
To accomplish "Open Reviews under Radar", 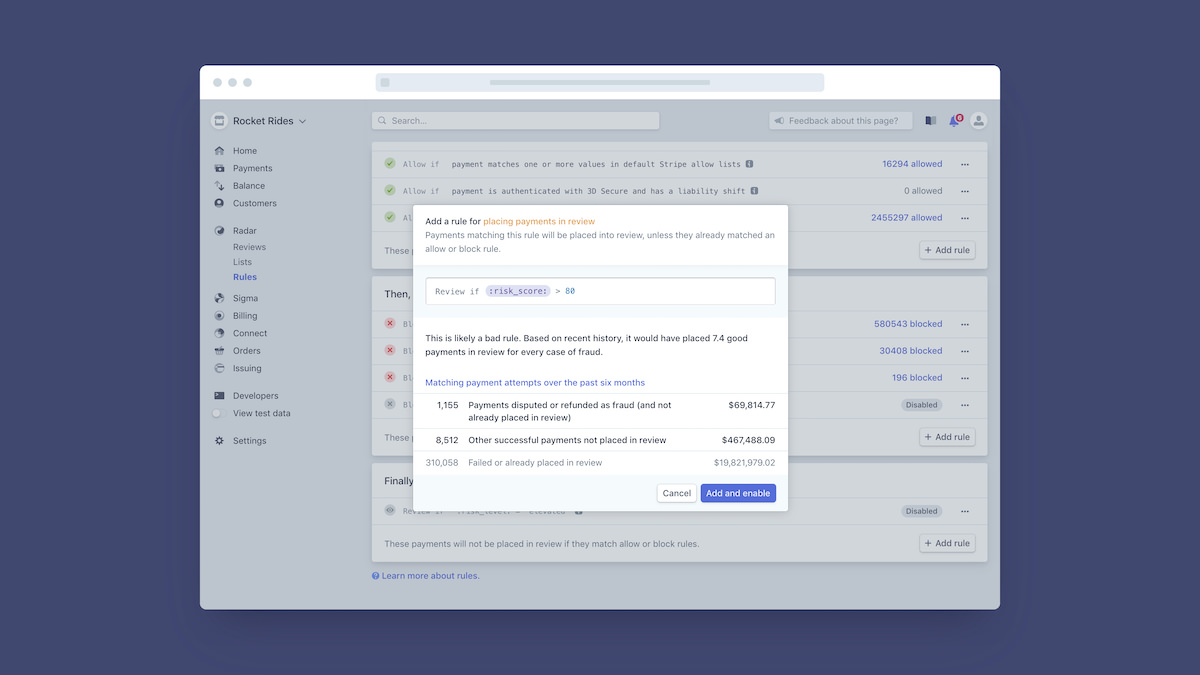I will pyautogui.click(x=249, y=247).
